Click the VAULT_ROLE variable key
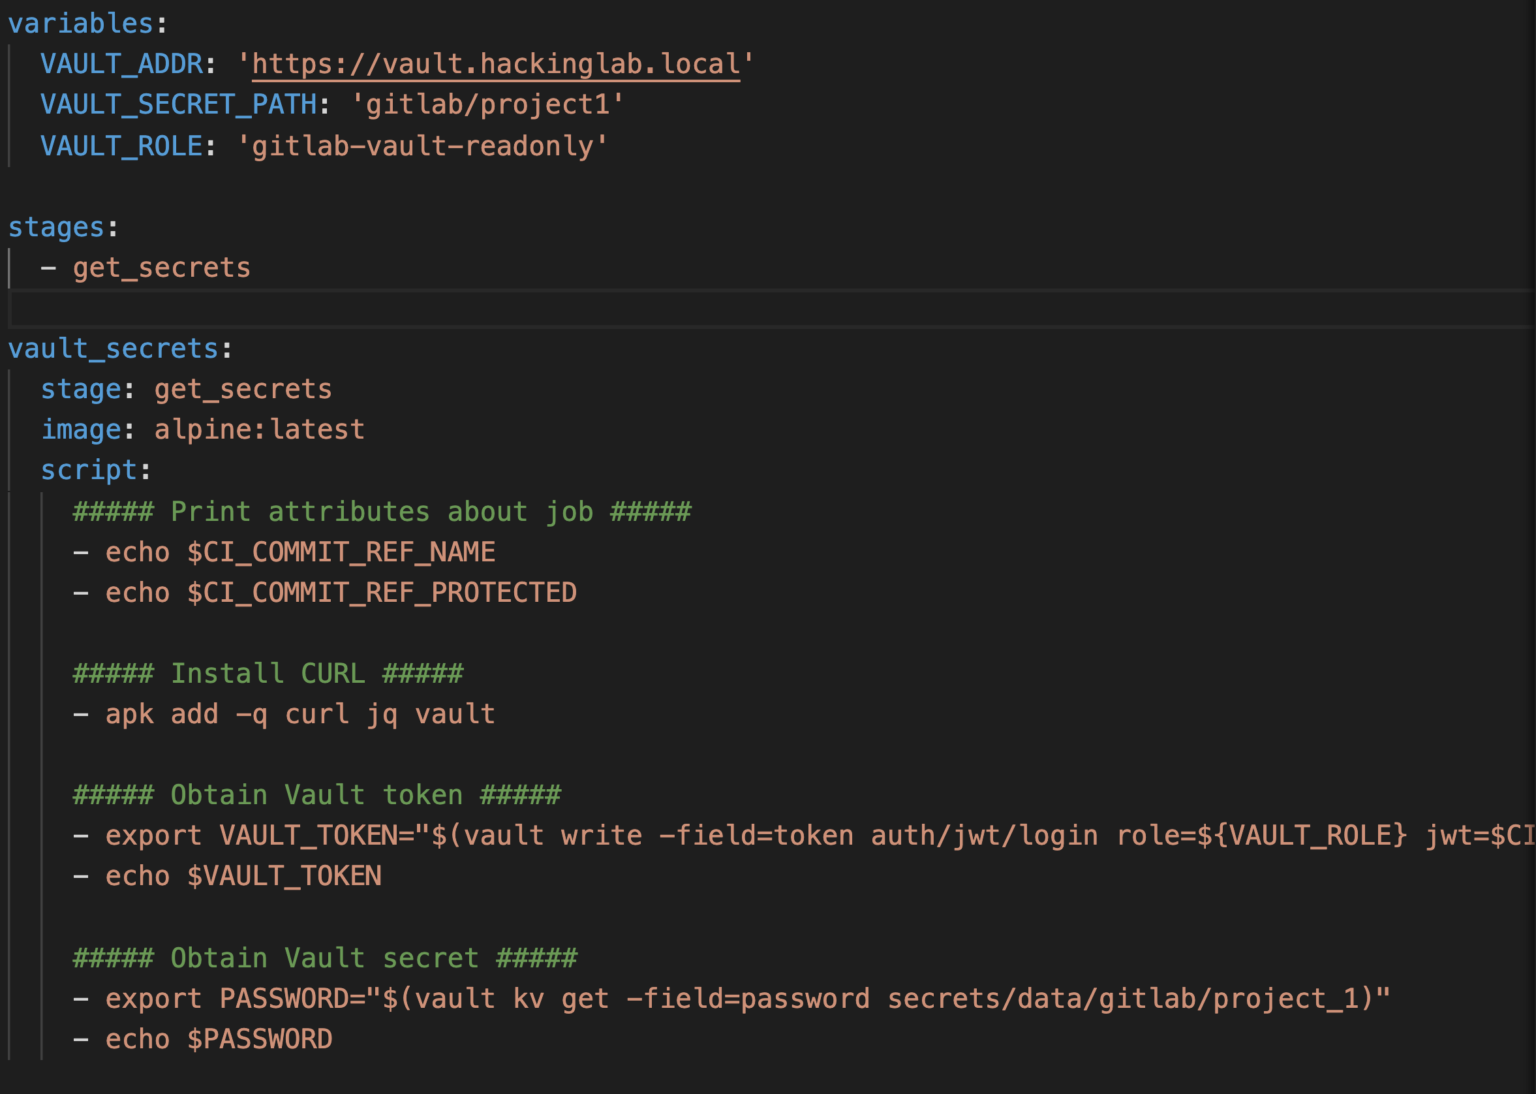Screen dimensions: 1536x1094 tap(120, 145)
